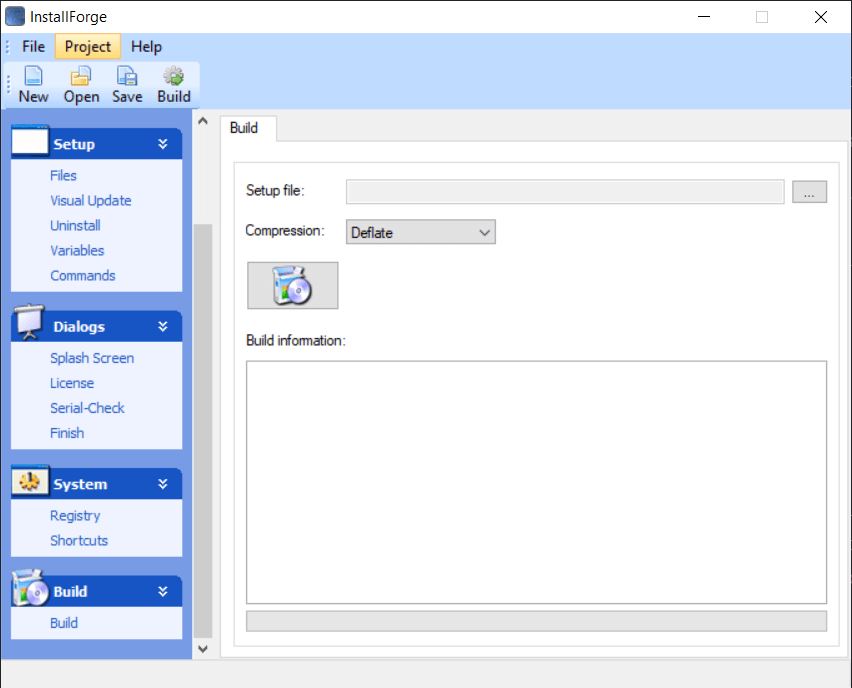Click the Dialogs section header
Viewport: 852px width, 688px height.
click(x=97, y=327)
